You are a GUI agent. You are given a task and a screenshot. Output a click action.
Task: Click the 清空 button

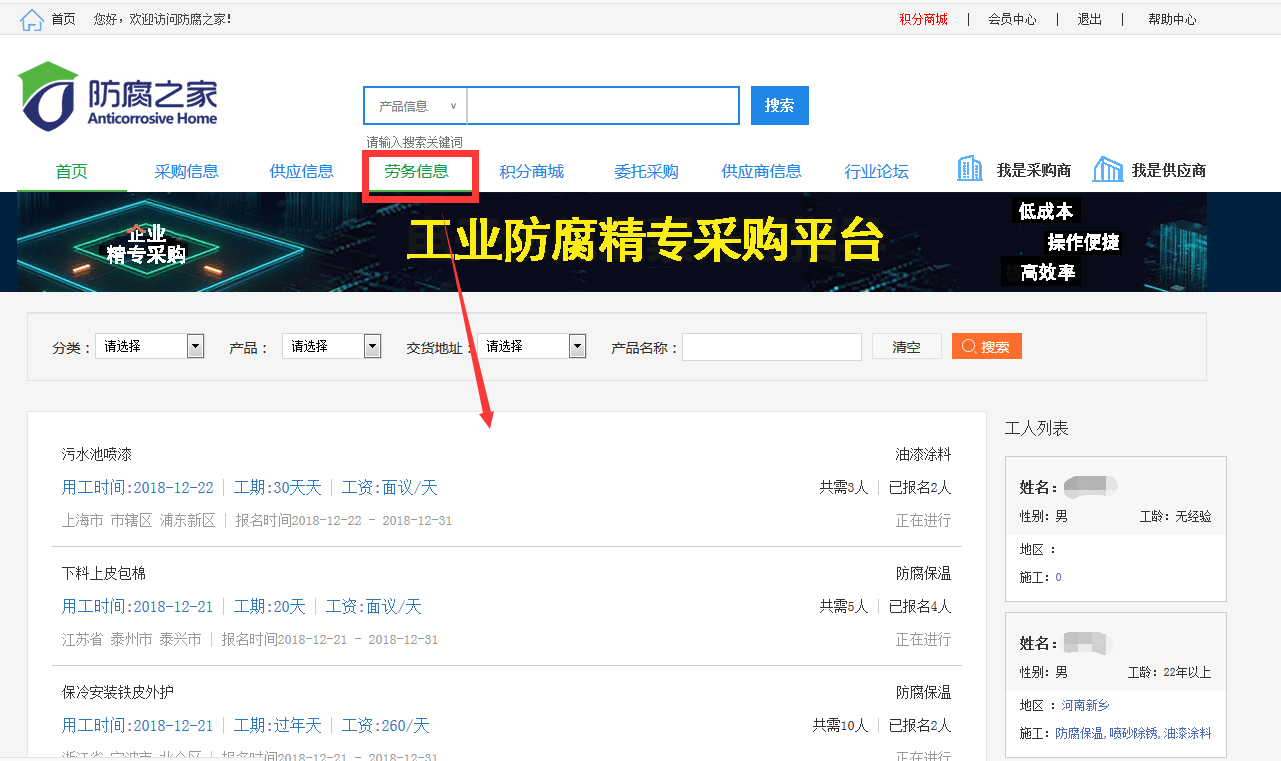(906, 347)
